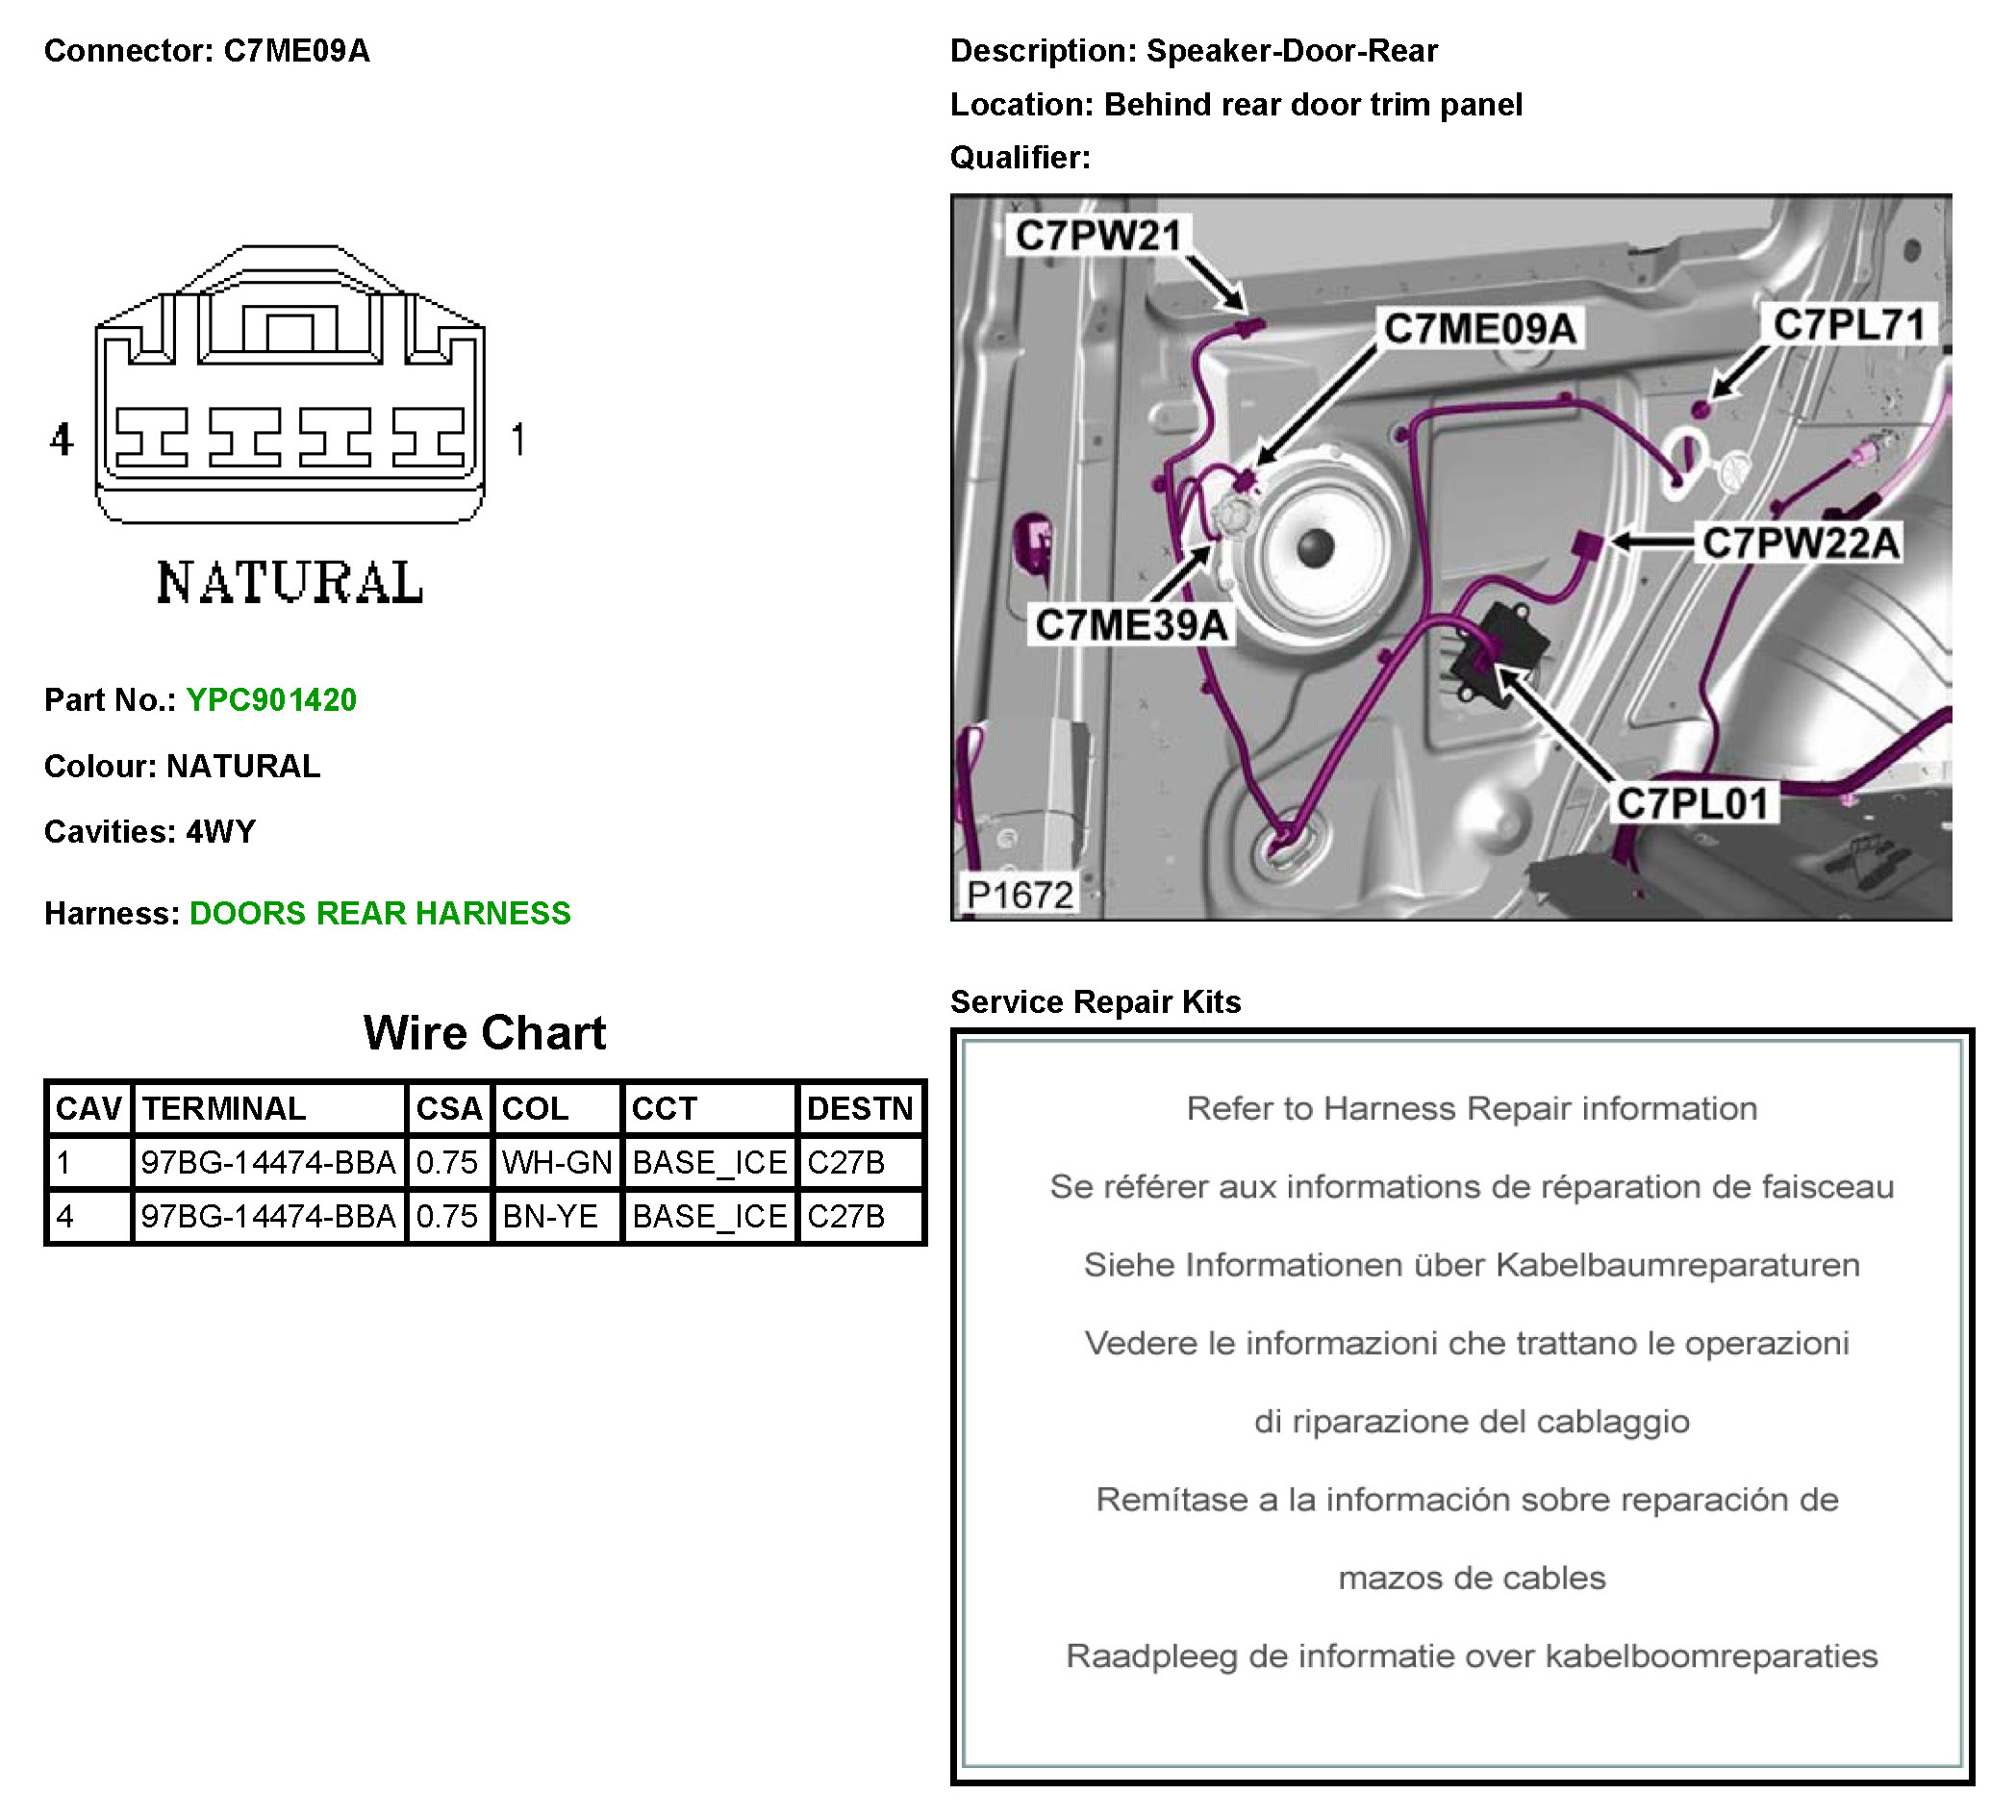Image resolution: width=2016 pixels, height=1820 pixels.
Task: Click the TERMINAL column header
Action: tap(224, 1109)
